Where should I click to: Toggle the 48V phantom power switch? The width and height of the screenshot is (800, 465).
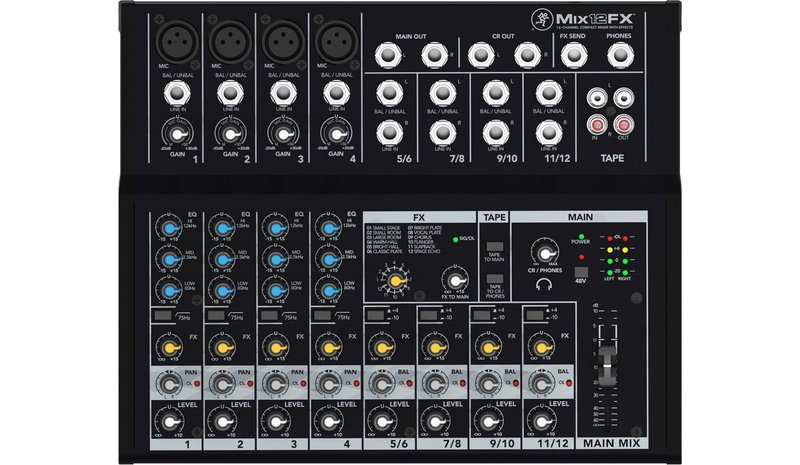click(581, 272)
